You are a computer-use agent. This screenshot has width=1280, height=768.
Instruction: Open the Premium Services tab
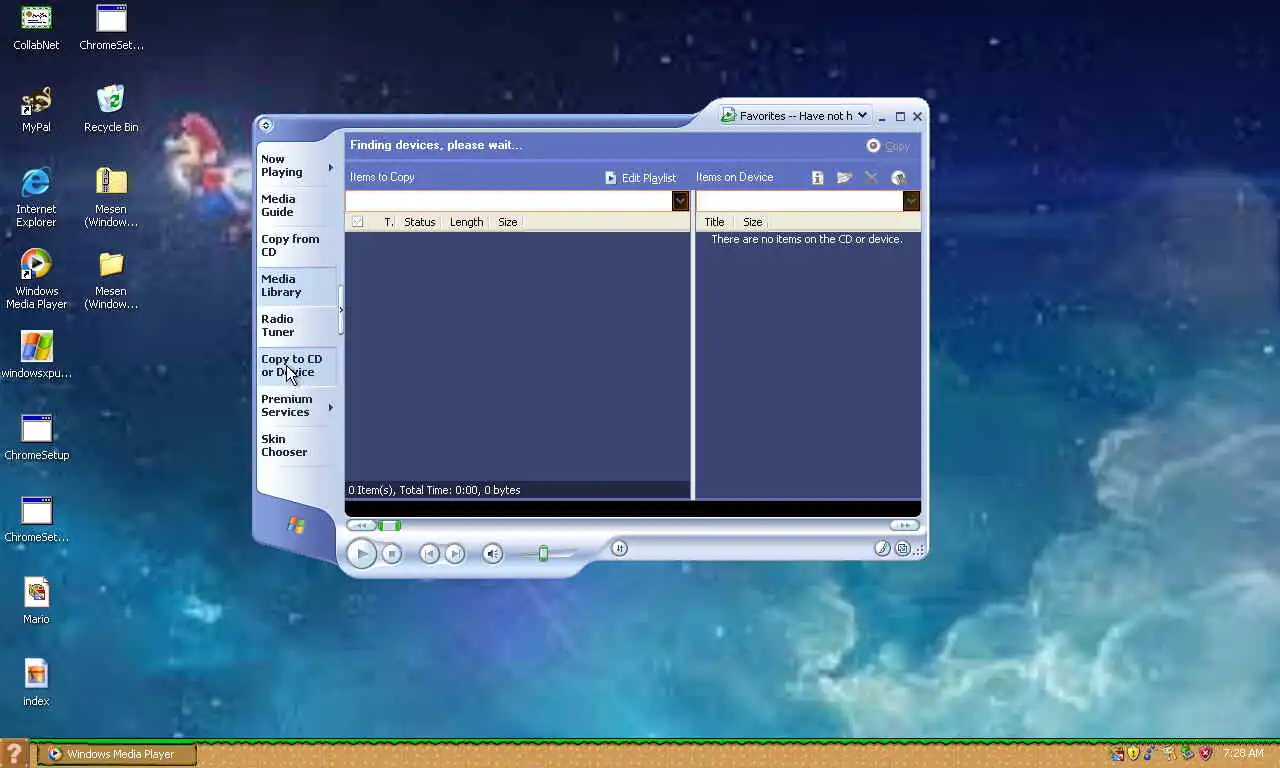(x=286, y=406)
